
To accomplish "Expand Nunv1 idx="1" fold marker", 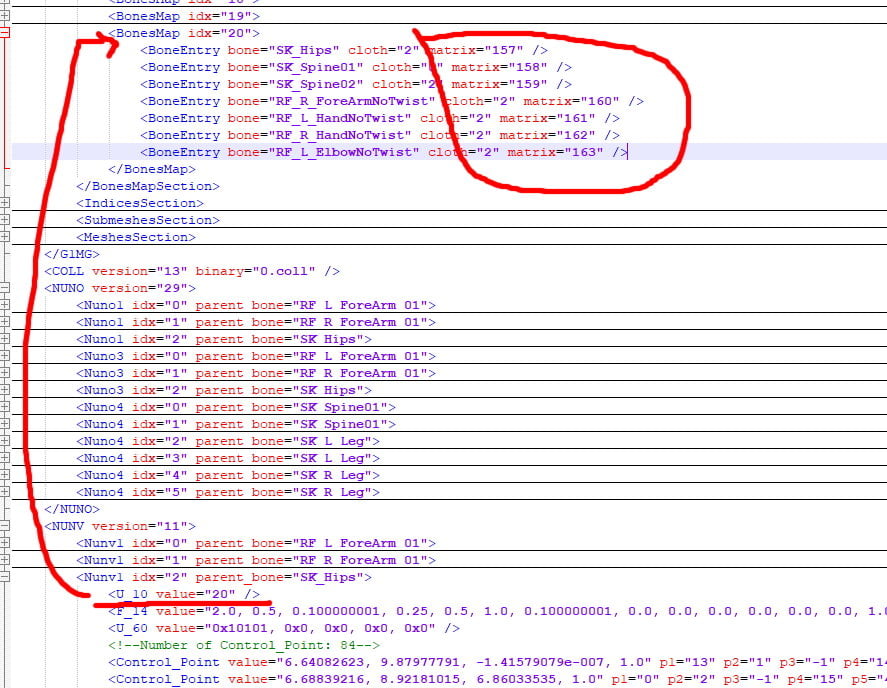I will pos(5,560).
